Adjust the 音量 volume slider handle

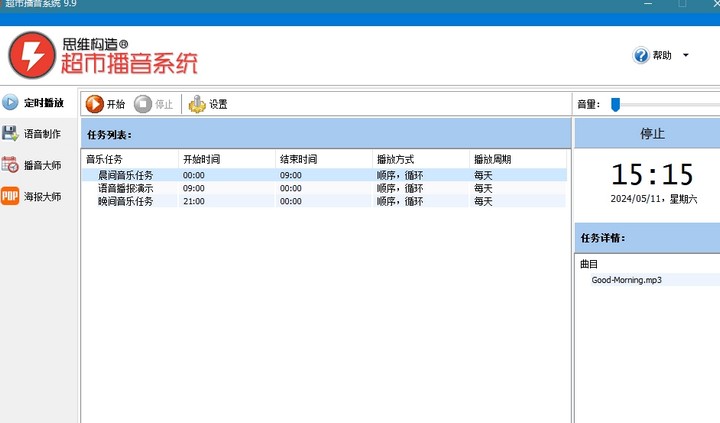coord(616,104)
